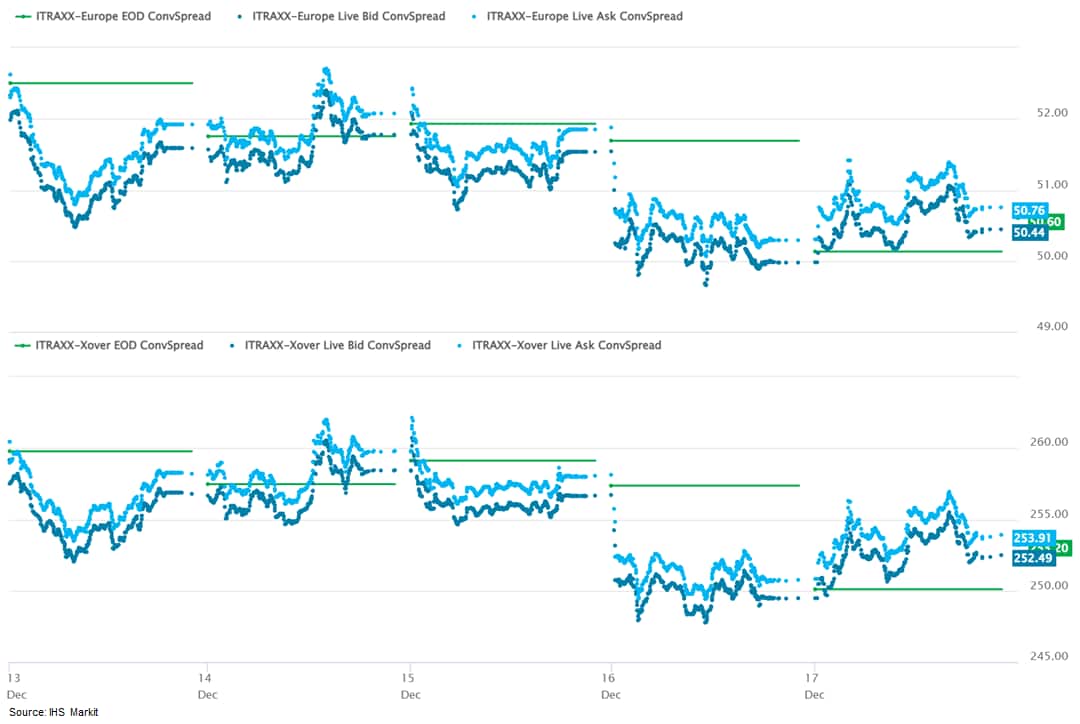The height and width of the screenshot is (724, 1080).
Task: Select the 253.91 Xover ask value label
Action: 1031,538
